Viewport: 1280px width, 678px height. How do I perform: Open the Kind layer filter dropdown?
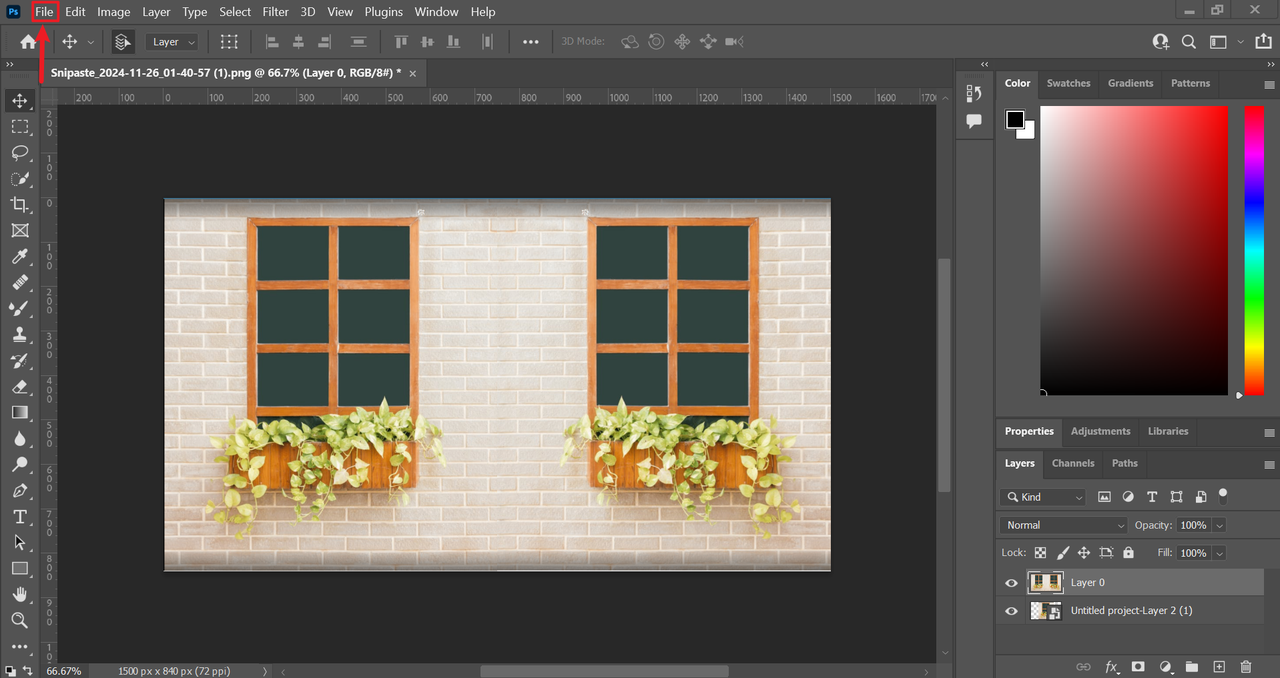coord(1043,497)
